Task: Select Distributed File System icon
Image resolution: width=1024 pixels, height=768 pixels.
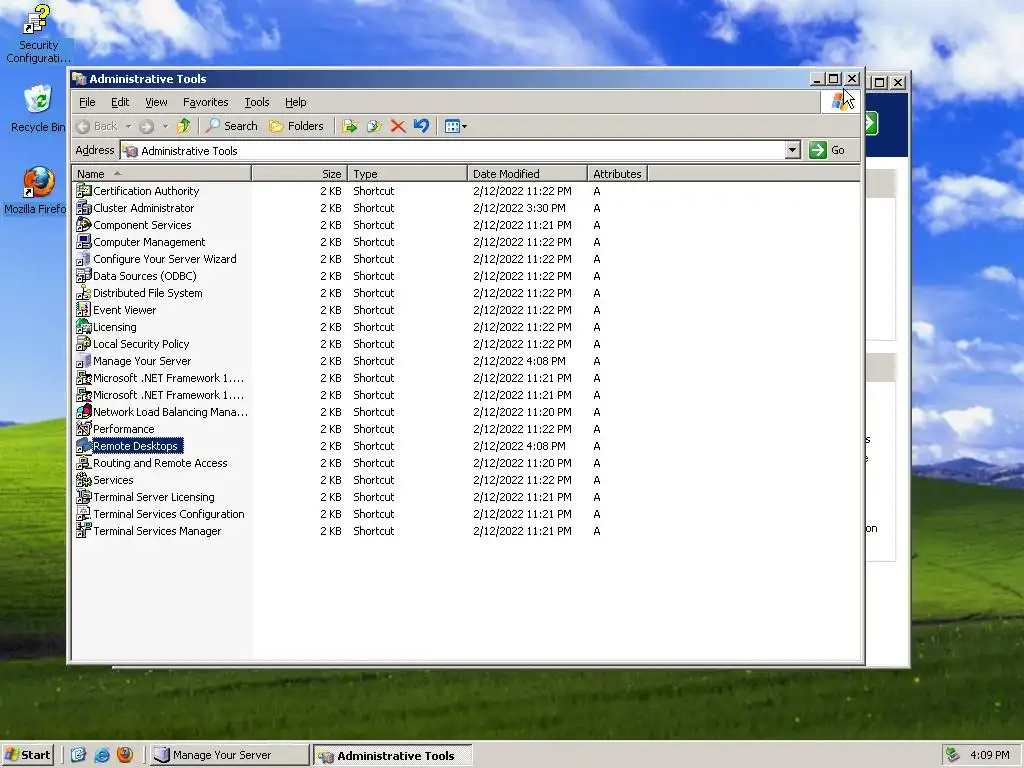Action: coord(84,293)
